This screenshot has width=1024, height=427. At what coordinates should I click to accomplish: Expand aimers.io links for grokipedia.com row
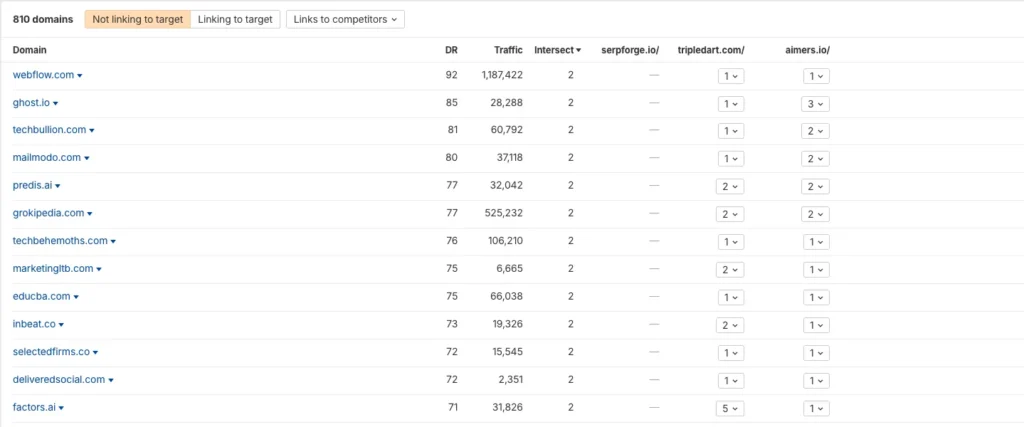(x=816, y=214)
